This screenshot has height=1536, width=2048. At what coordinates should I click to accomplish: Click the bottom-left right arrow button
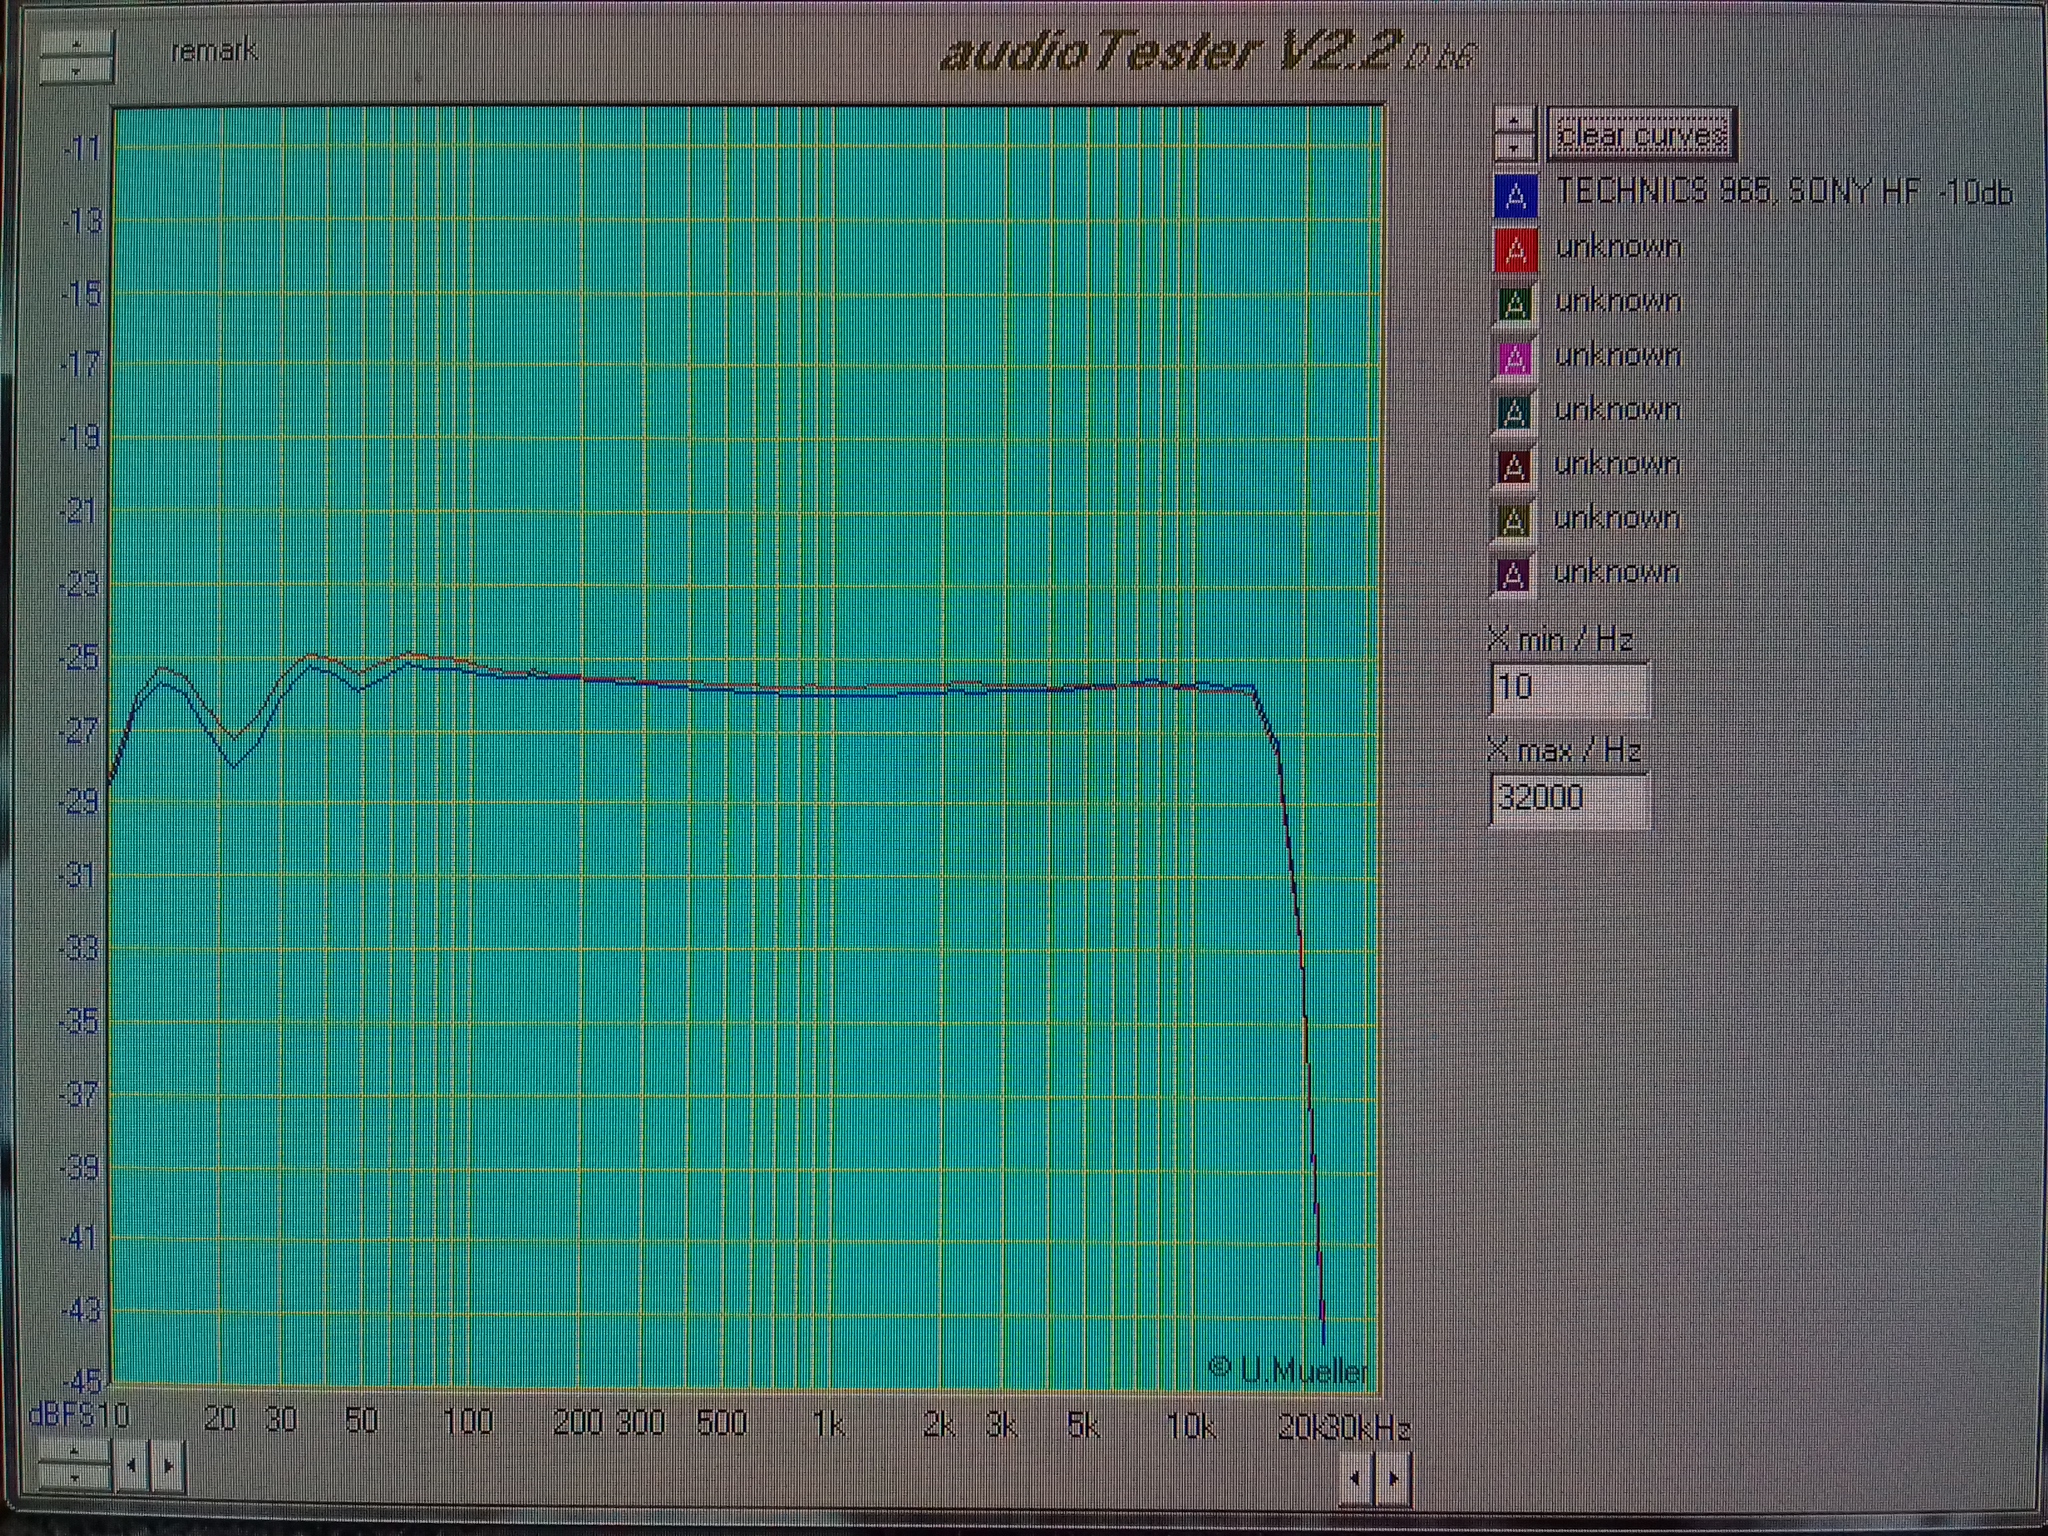[168, 1467]
